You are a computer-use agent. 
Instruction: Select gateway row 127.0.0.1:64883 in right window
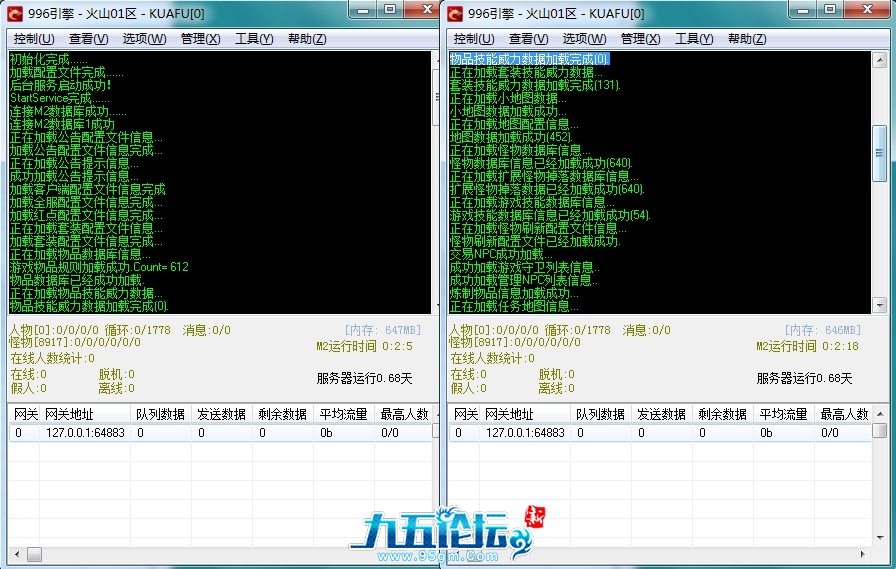pyautogui.click(x=660, y=432)
